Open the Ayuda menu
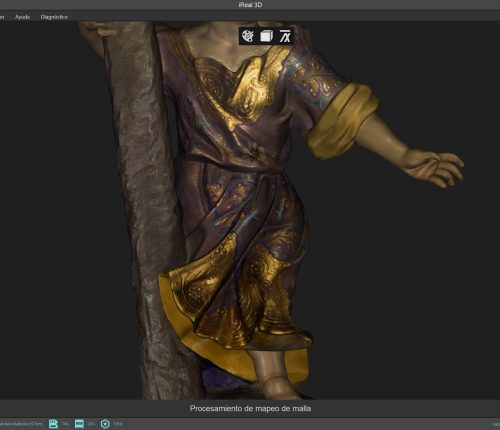The width and height of the screenshot is (500, 430). 22,17
